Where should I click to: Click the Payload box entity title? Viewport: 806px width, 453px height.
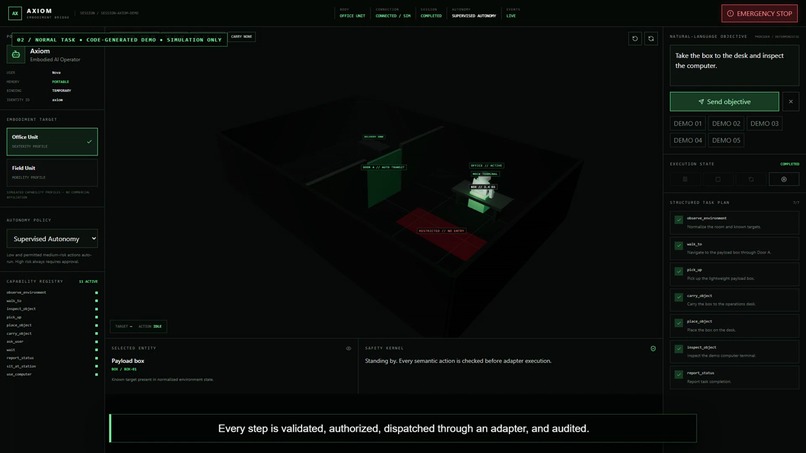pyautogui.click(x=127, y=361)
